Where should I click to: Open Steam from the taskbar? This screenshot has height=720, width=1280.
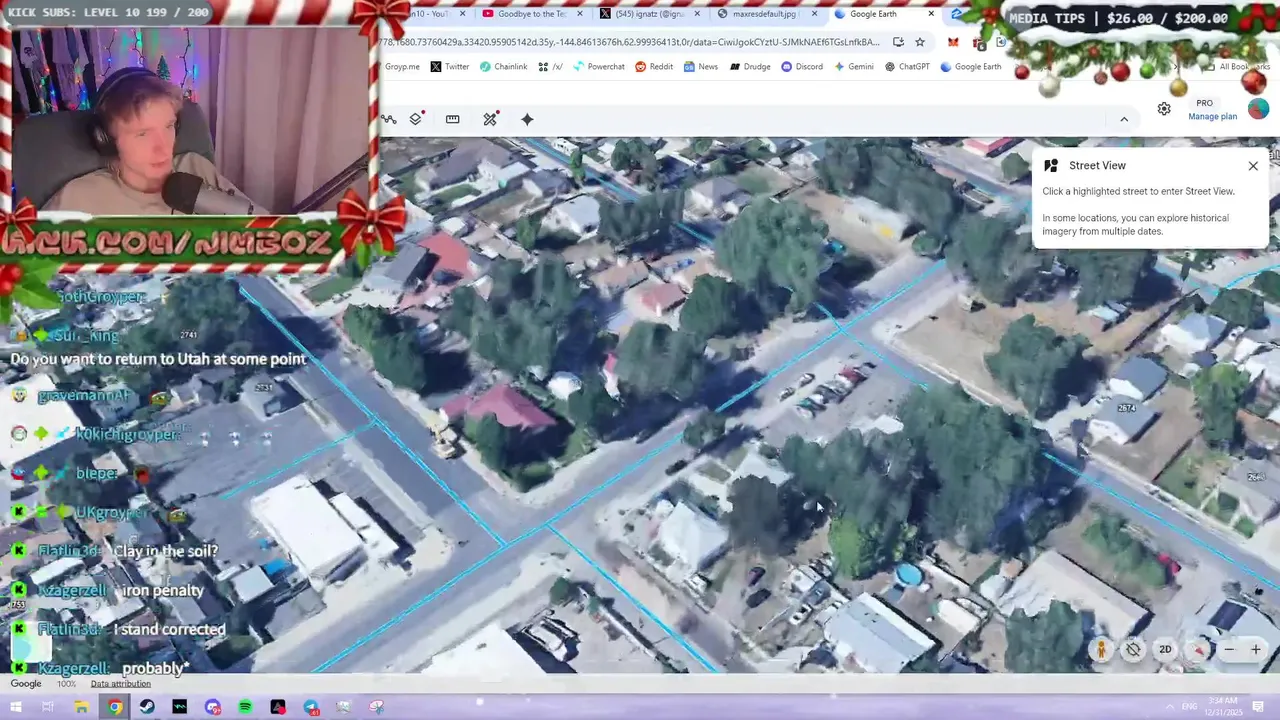pyautogui.click(x=147, y=707)
